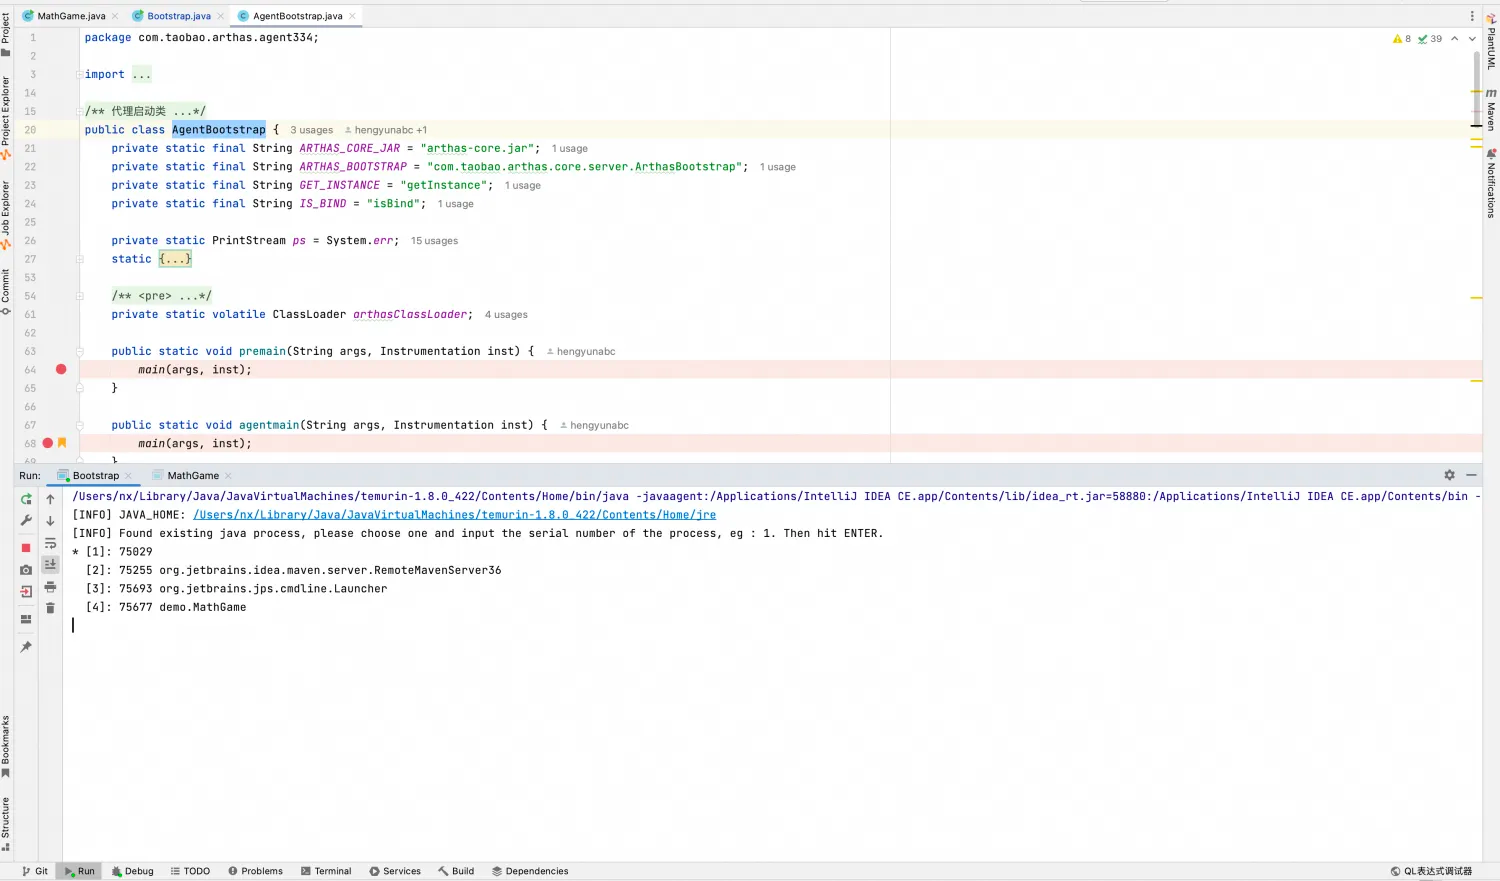Open the Dependencies tool window
The height and width of the screenshot is (881, 1500).
click(x=530, y=871)
